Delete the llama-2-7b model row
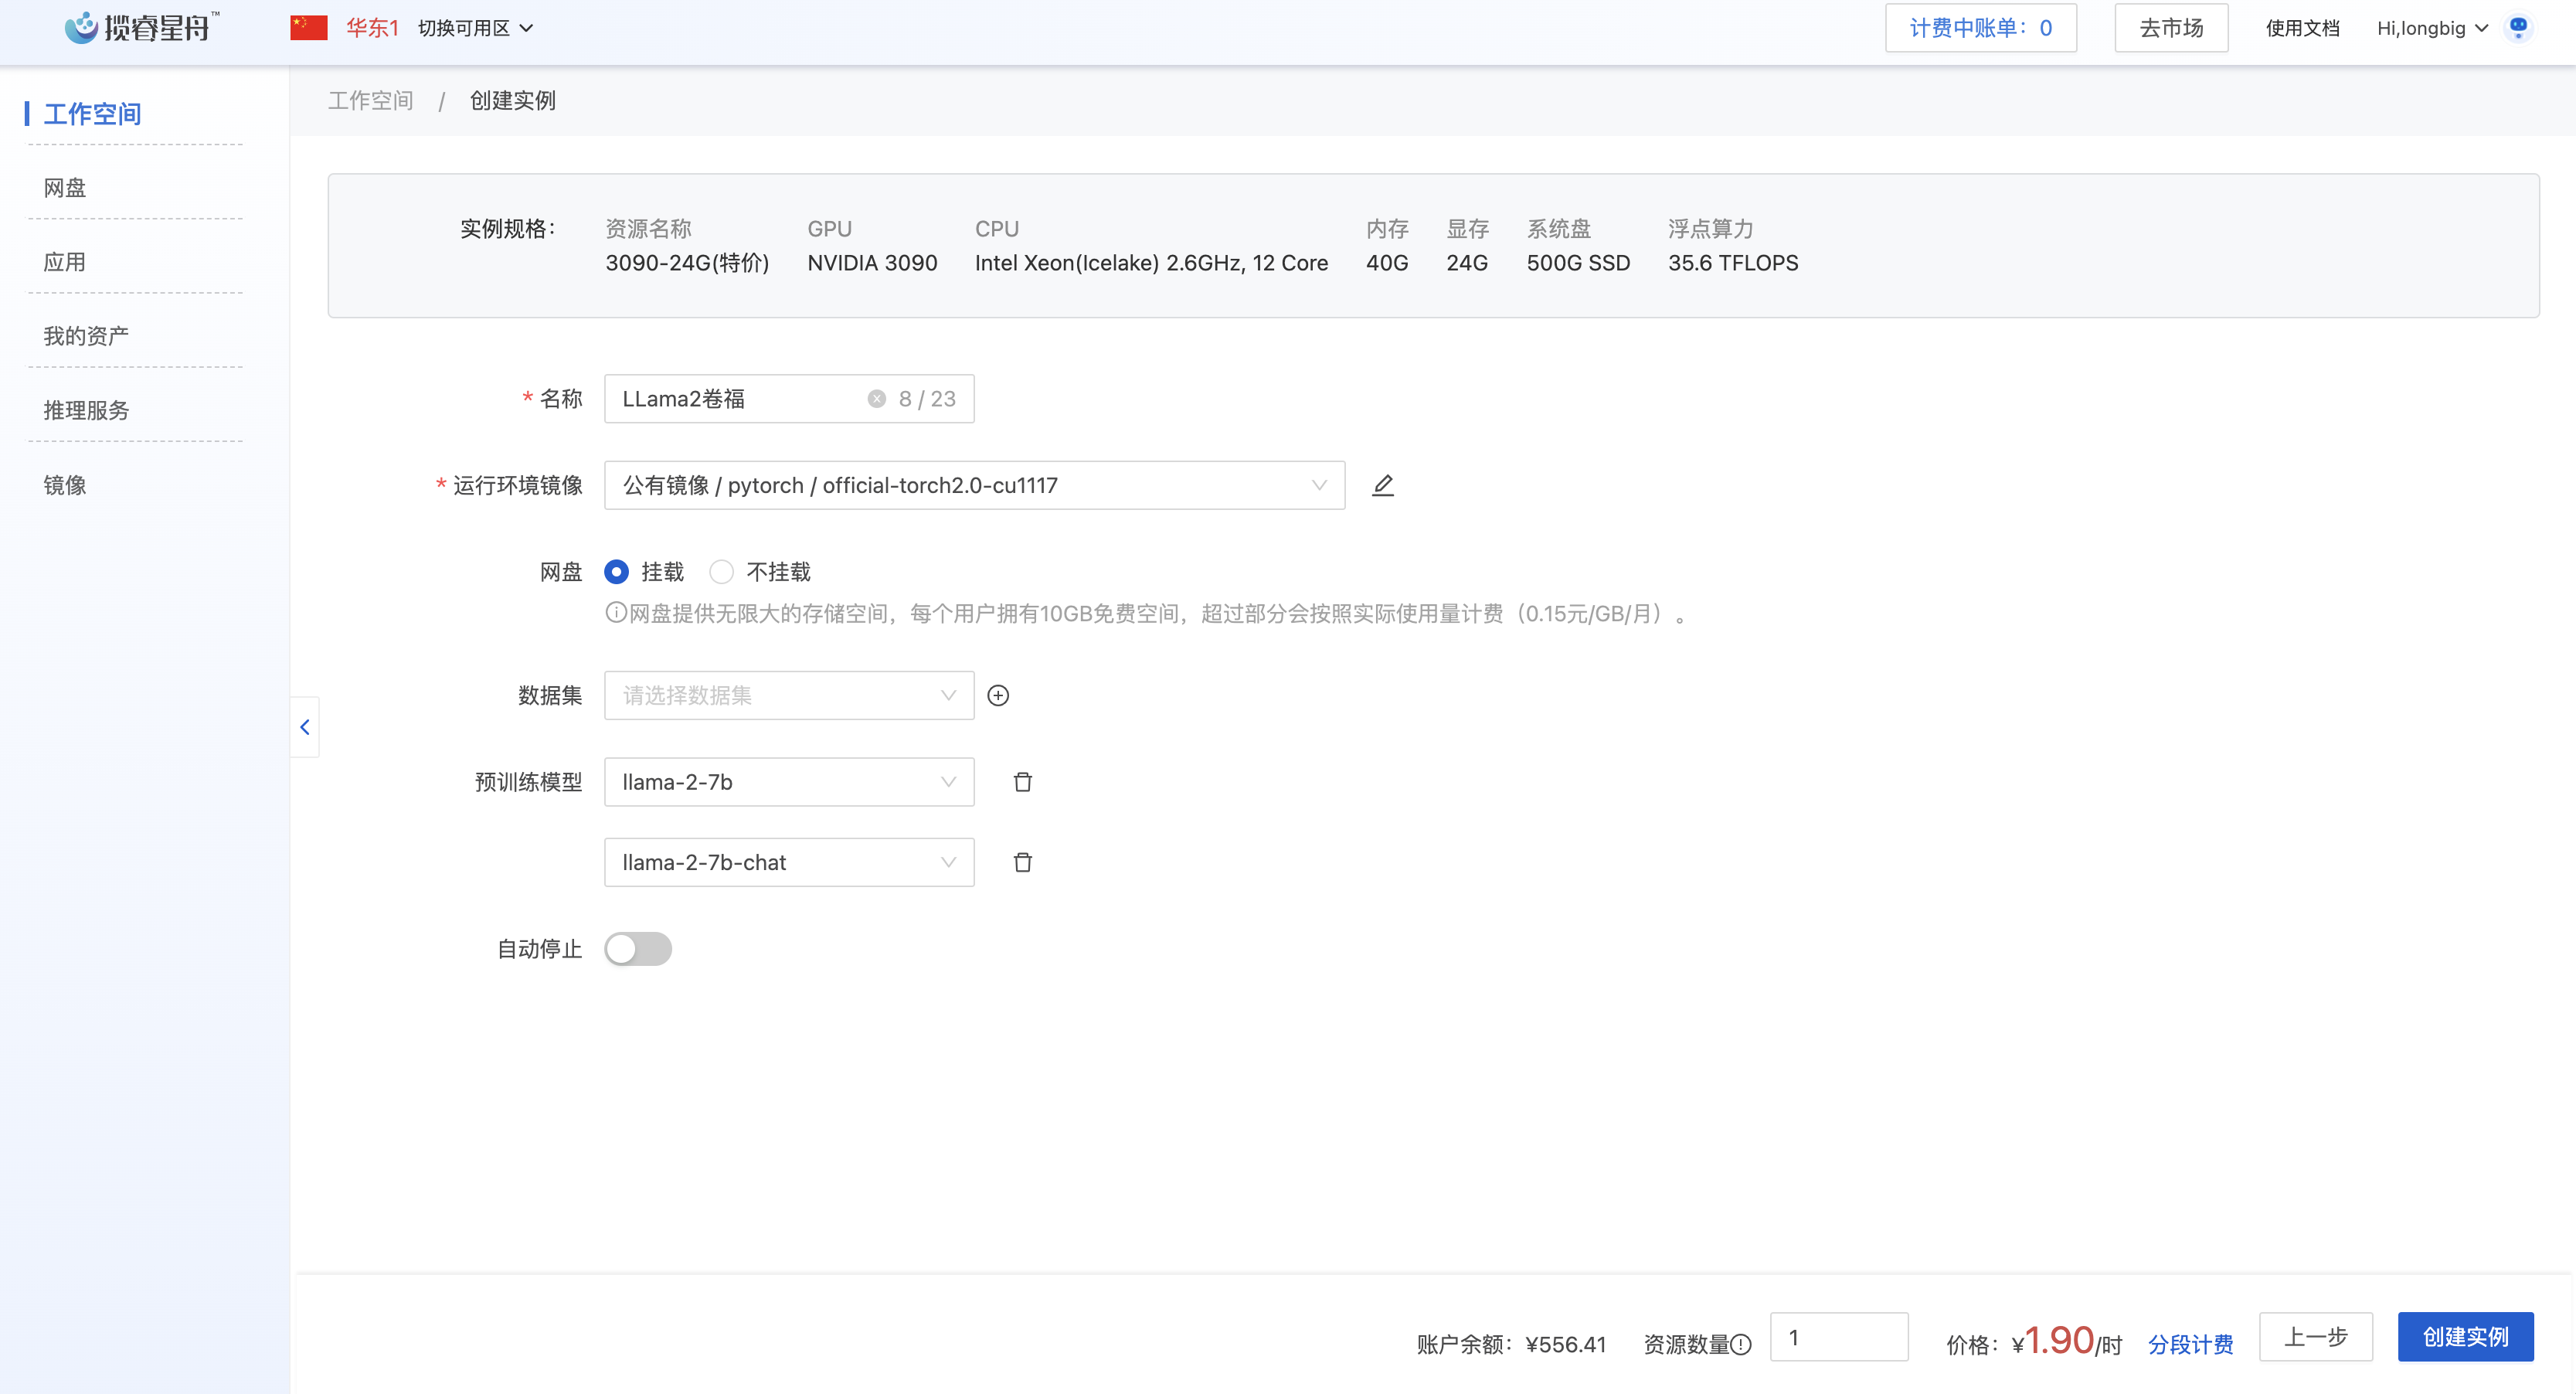2576x1394 pixels. pos(1022,782)
